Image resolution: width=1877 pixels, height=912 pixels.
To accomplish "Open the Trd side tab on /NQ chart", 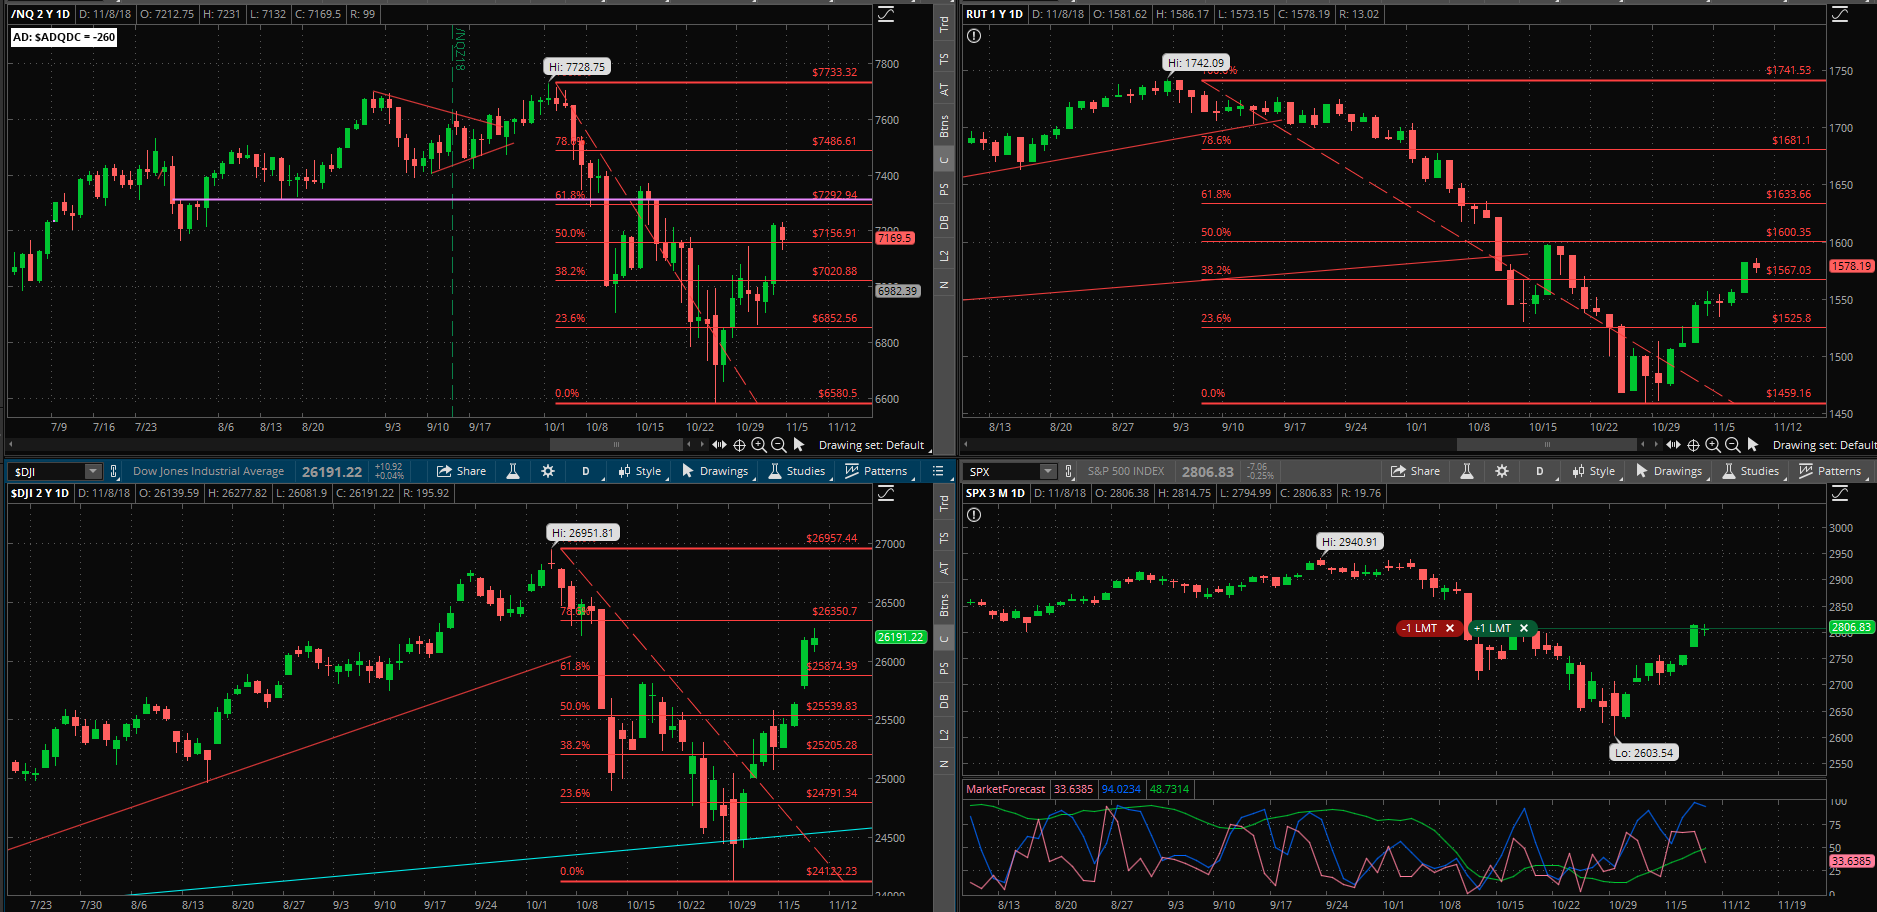I will (x=944, y=25).
